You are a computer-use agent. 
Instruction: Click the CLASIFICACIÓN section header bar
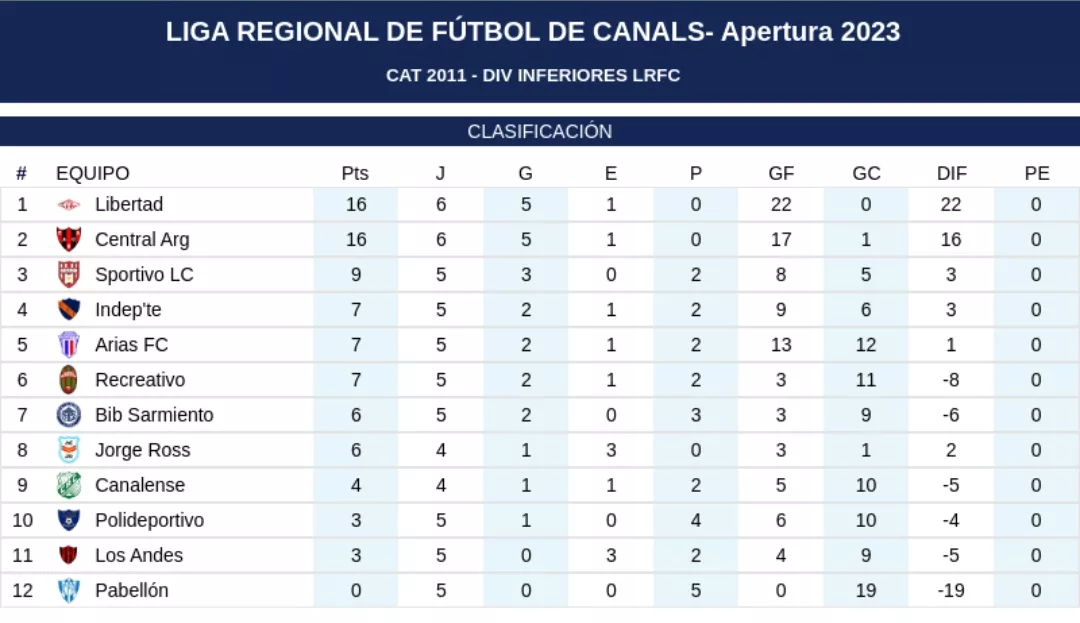click(540, 132)
